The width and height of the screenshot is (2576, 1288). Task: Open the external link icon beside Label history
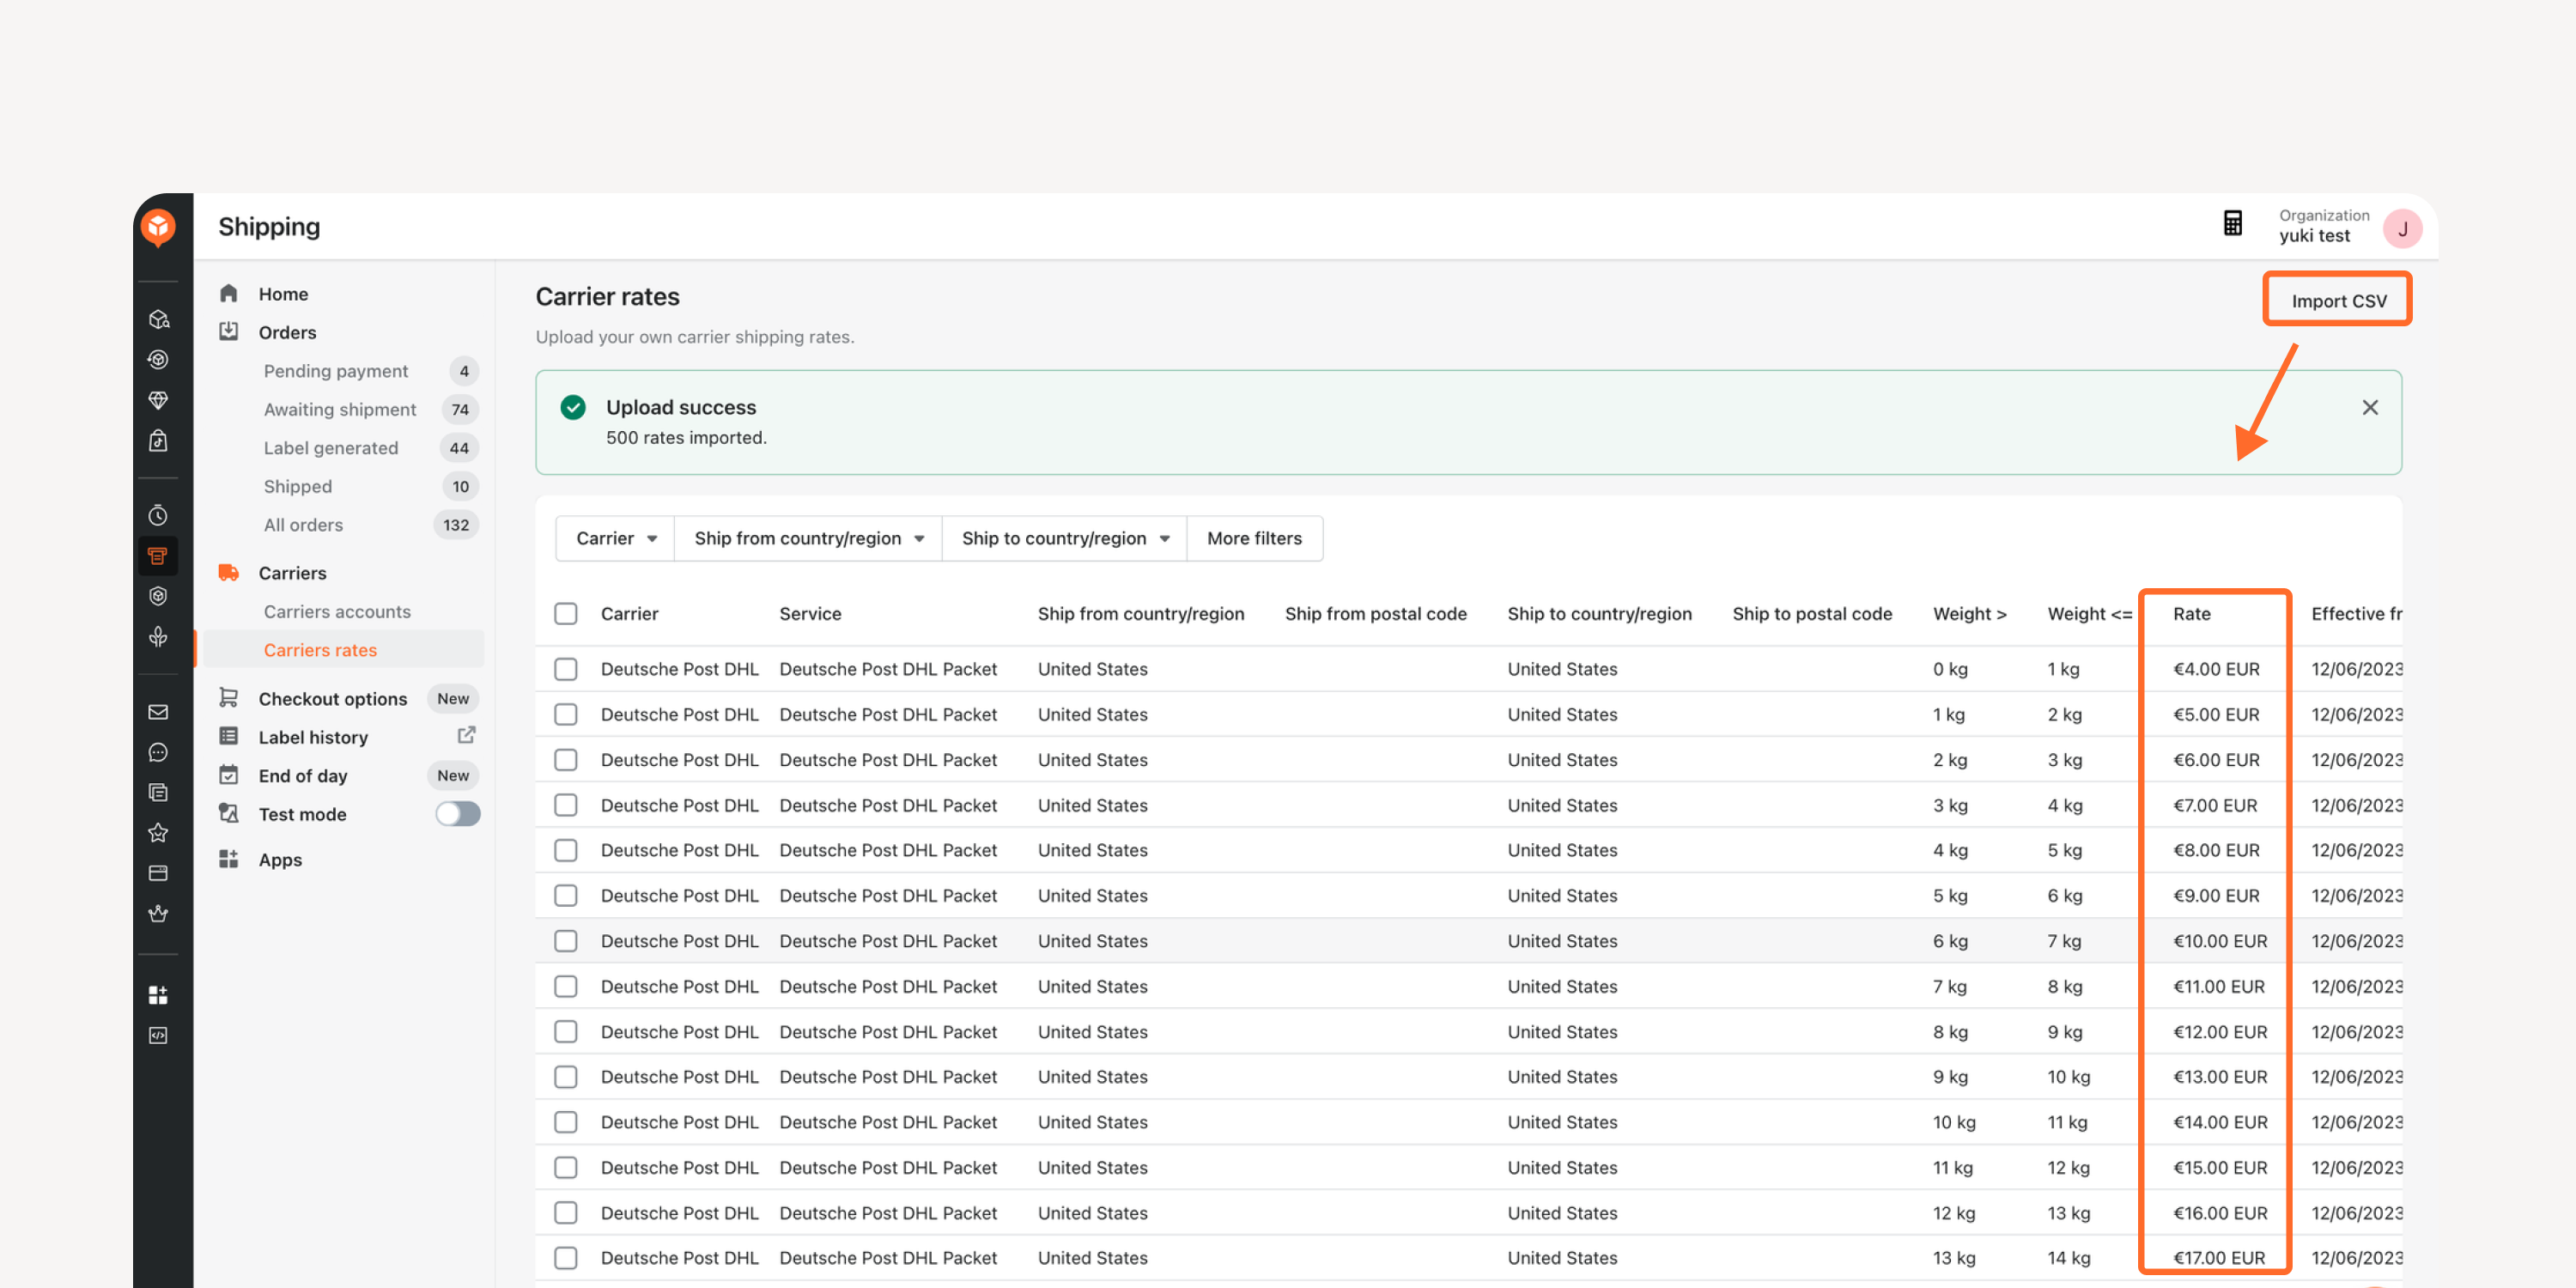click(466, 735)
